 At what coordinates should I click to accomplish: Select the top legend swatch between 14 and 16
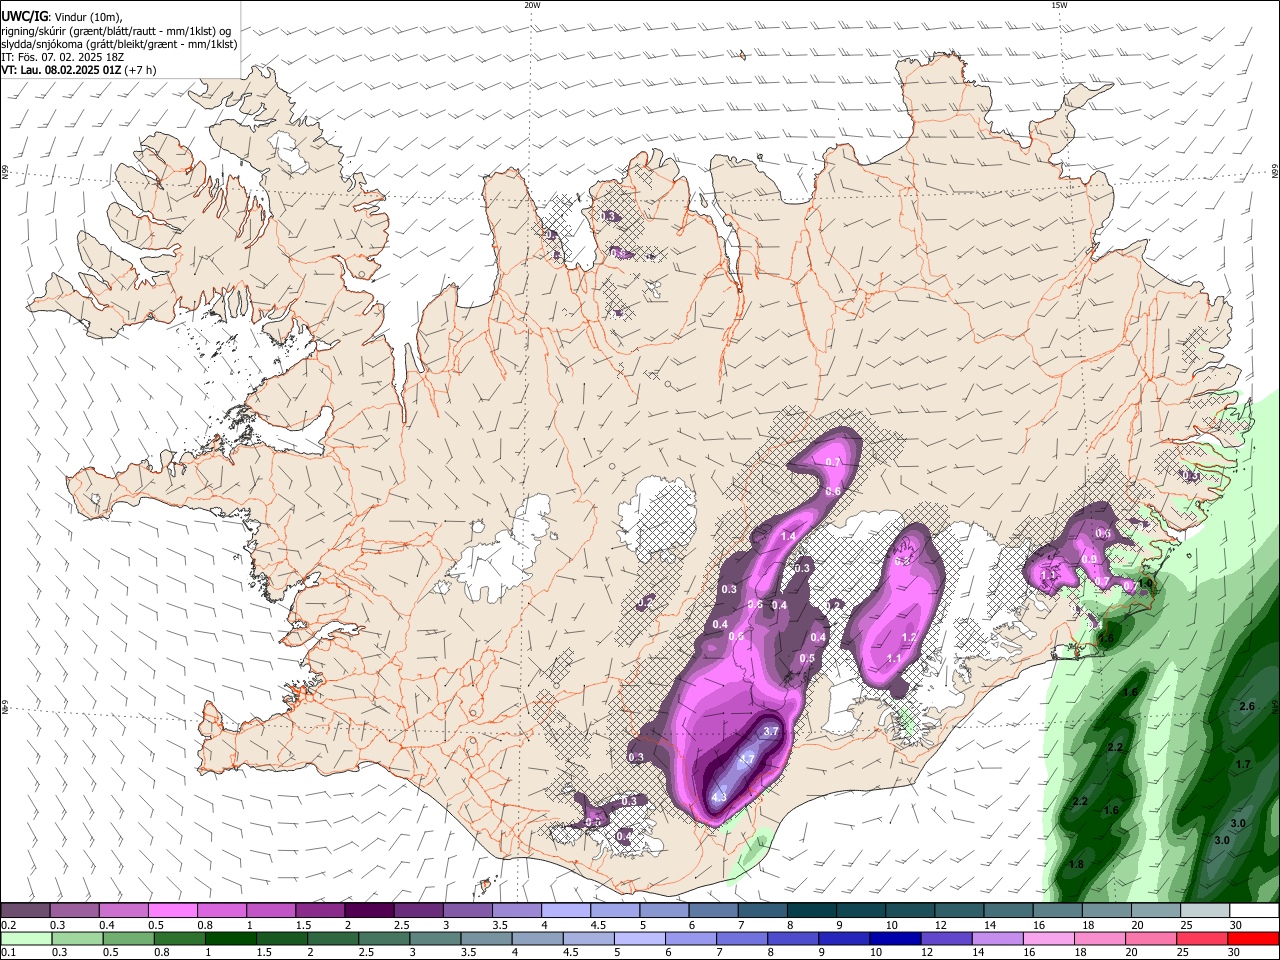point(1008,911)
